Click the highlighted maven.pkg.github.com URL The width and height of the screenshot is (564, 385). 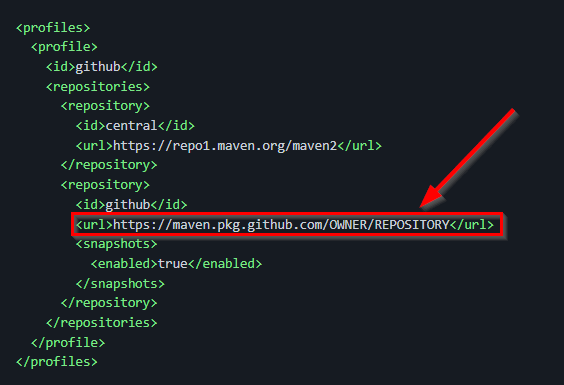(x=285, y=225)
